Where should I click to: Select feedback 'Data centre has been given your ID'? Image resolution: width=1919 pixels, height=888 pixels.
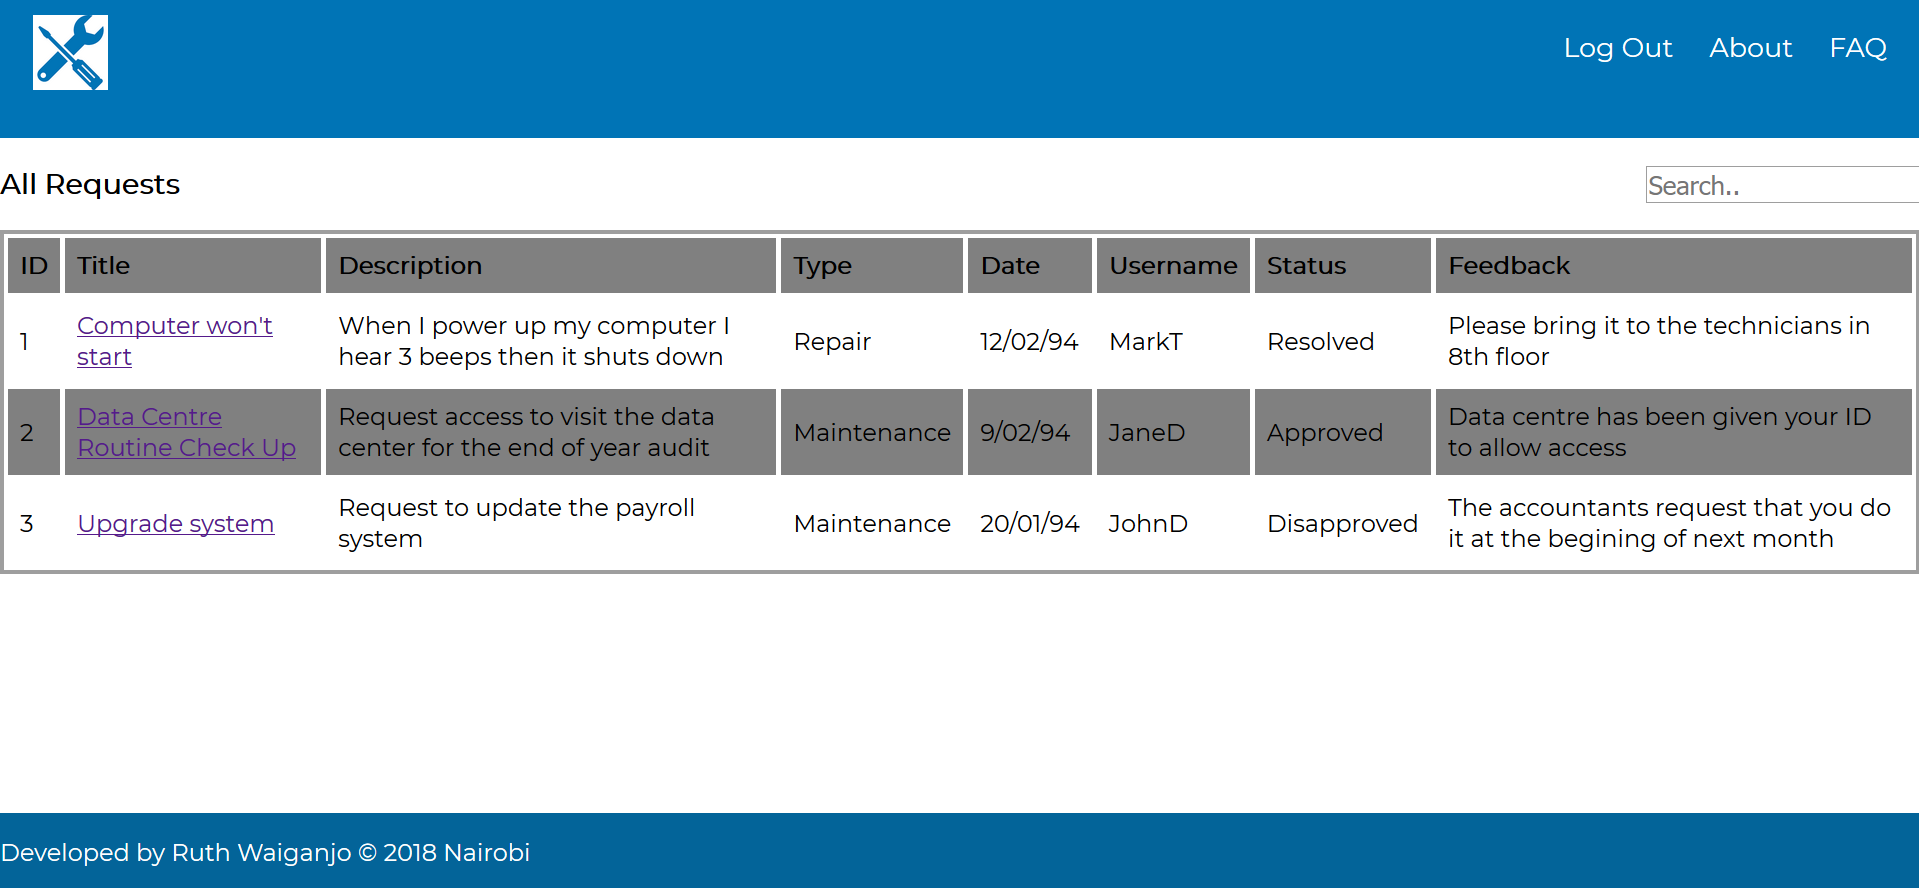1660,432
